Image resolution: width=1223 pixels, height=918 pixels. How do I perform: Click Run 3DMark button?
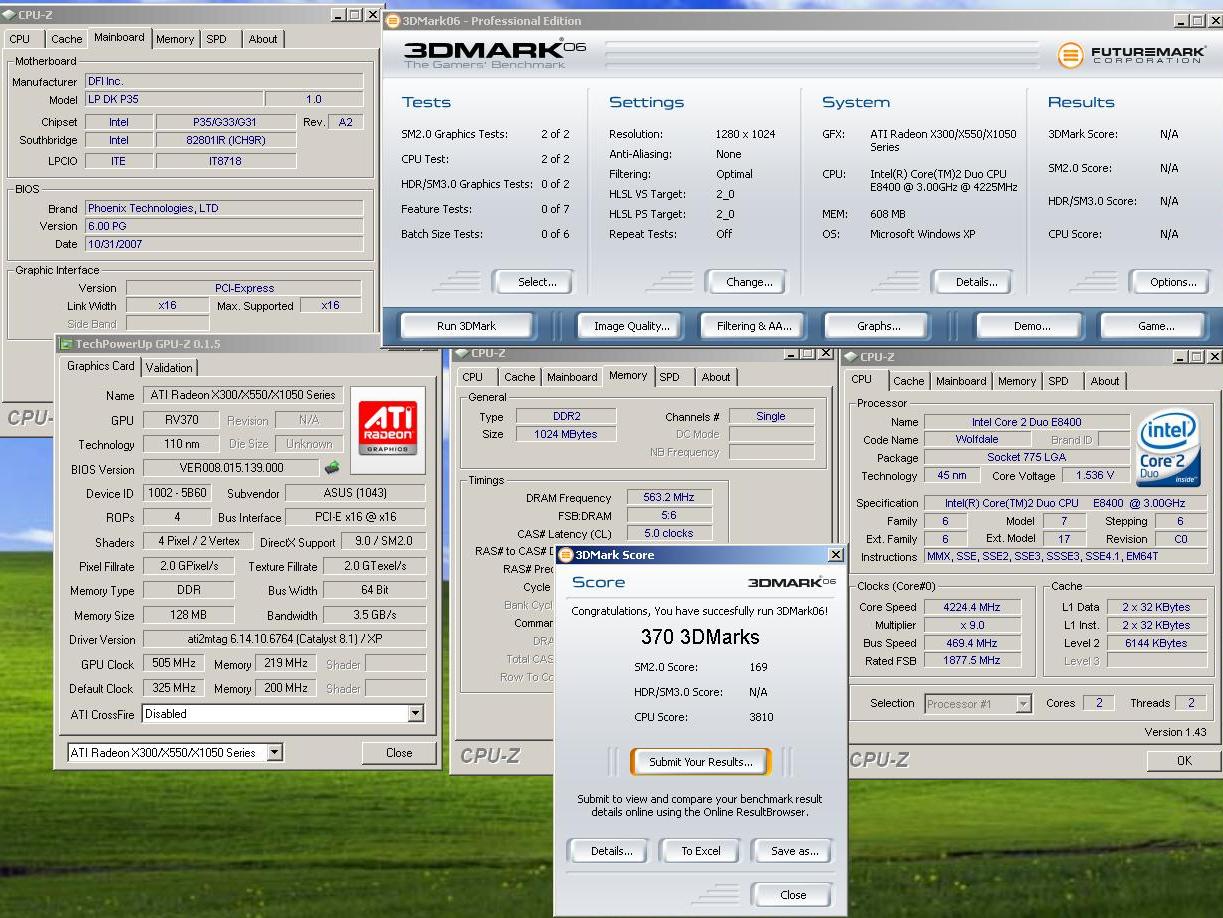pos(467,326)
